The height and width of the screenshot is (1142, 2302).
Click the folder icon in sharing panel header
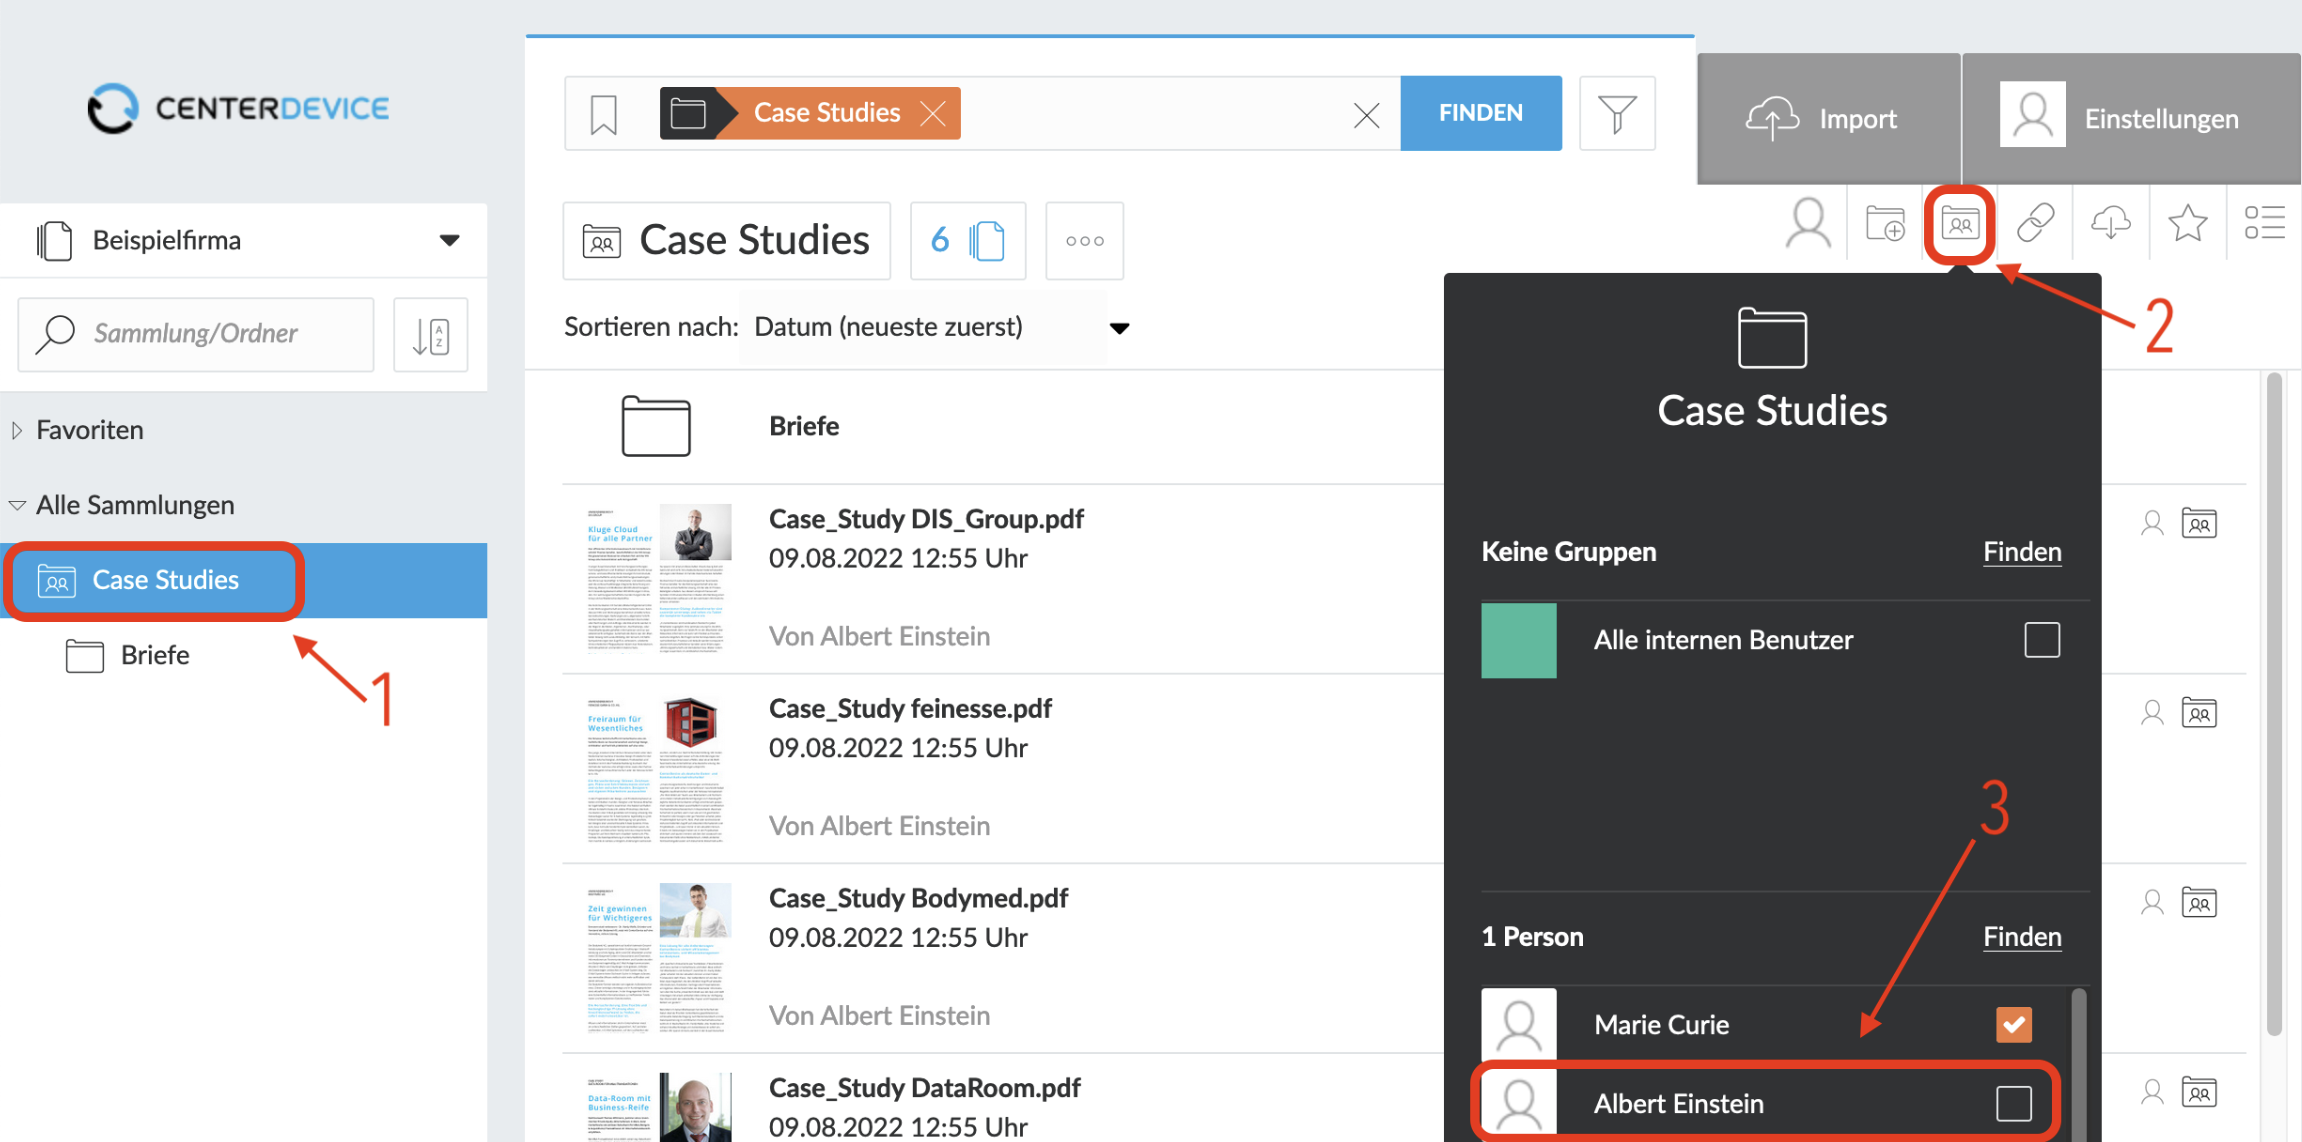[1772, 338]
